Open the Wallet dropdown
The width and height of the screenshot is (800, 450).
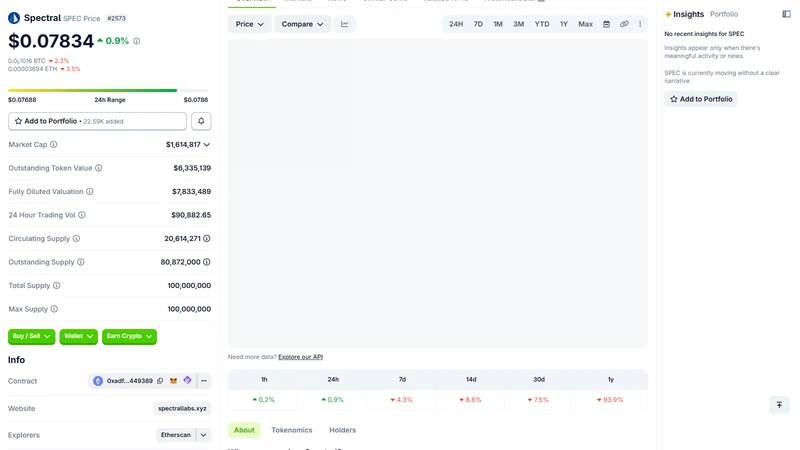pyautogui.click(x=79, y=336)
